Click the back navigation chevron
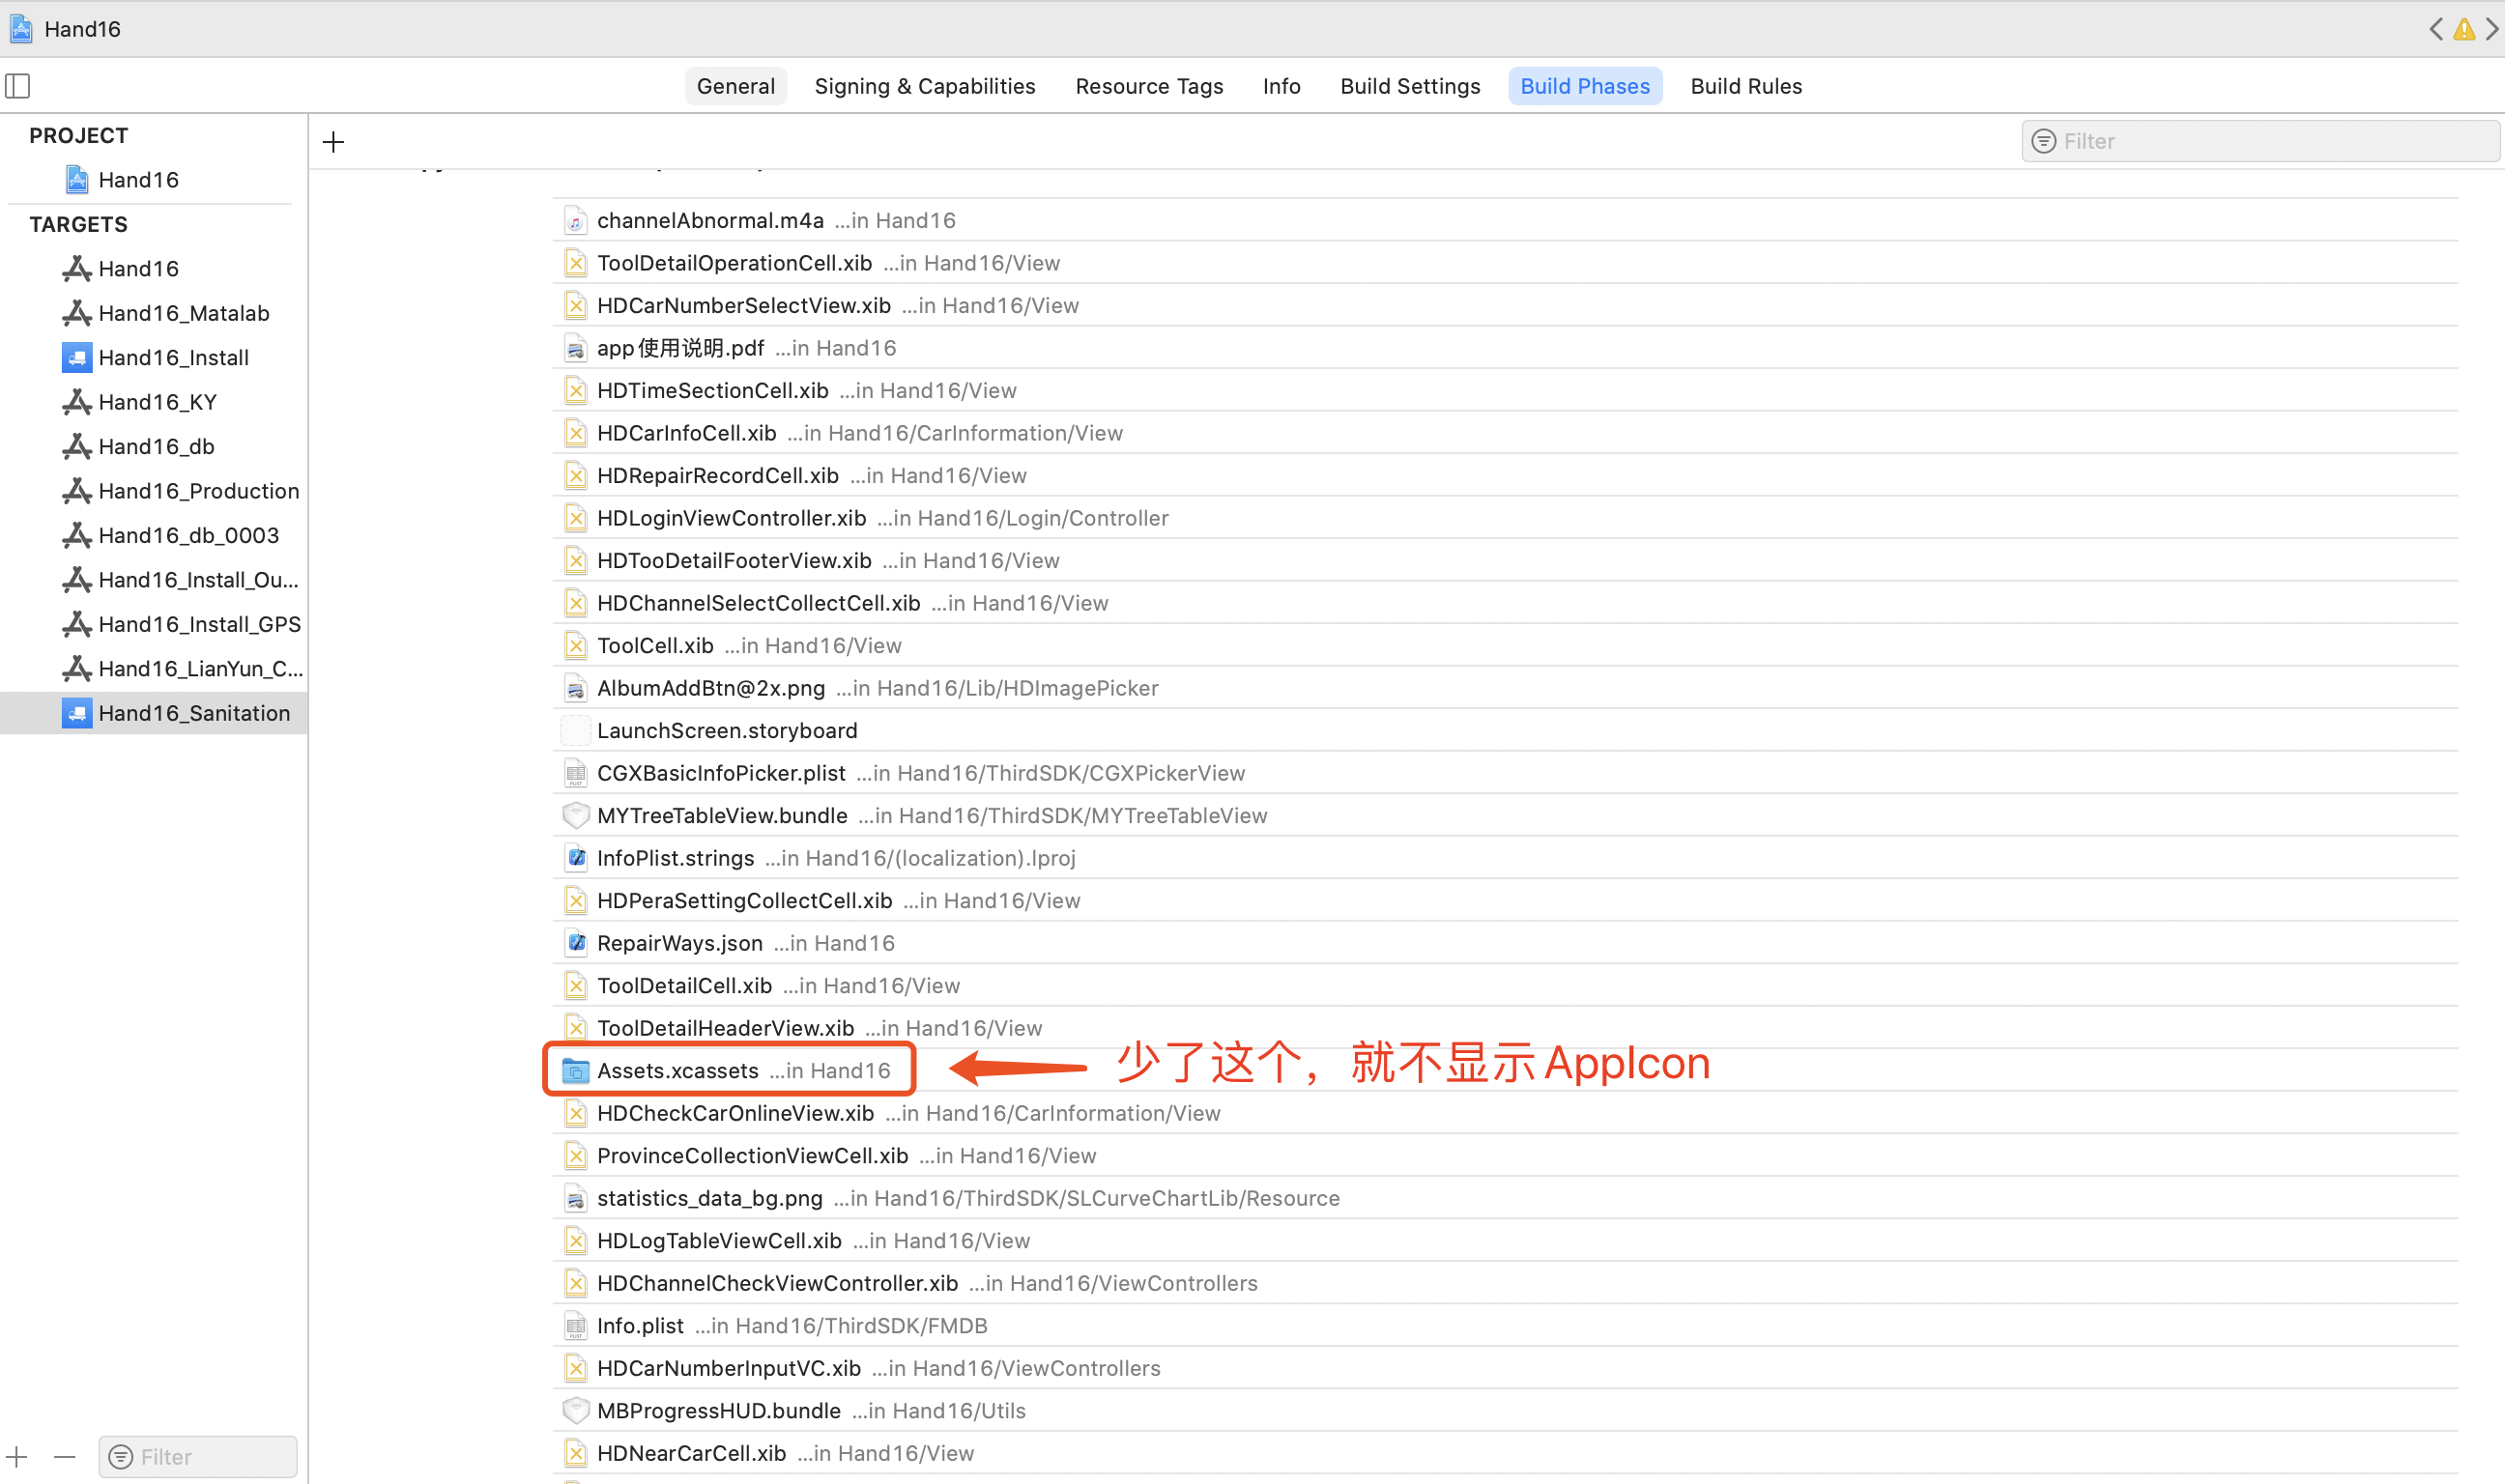The image size is (2505, 1484). [x=2436, y=29]
